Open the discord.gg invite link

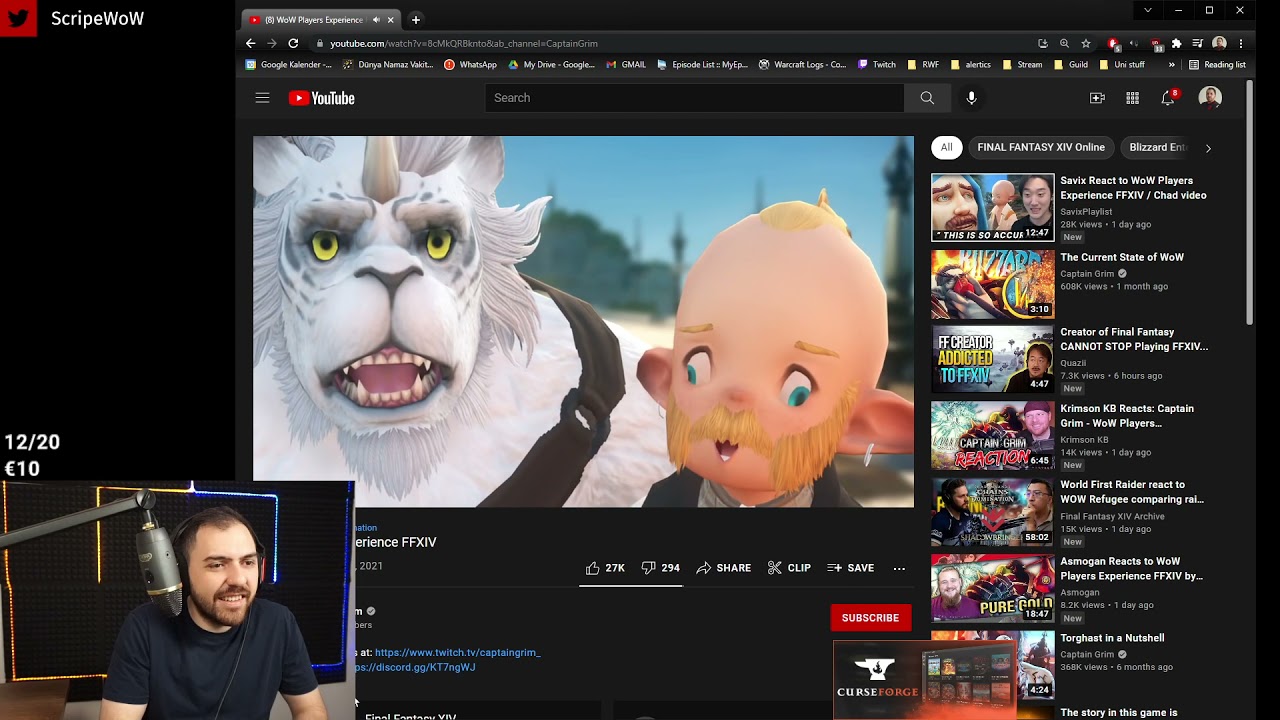(x=415, y=668)
